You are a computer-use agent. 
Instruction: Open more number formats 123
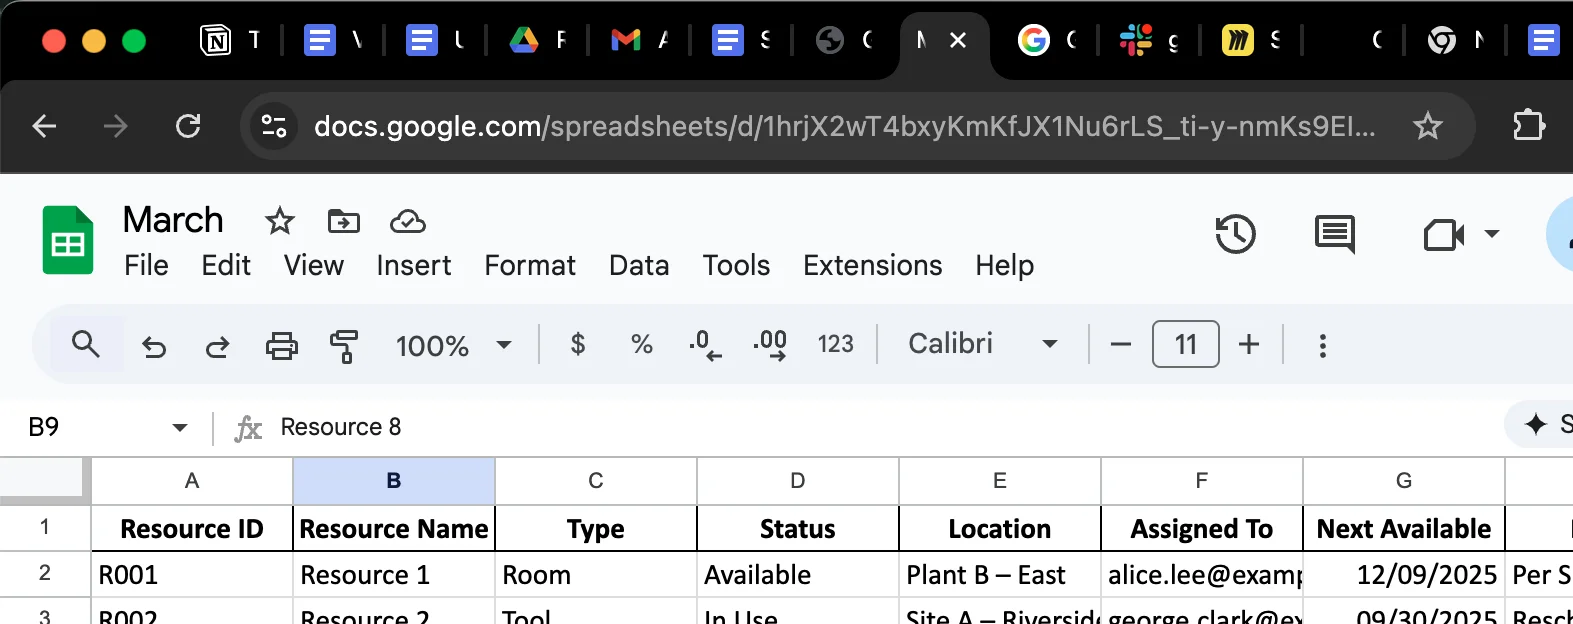835,345
